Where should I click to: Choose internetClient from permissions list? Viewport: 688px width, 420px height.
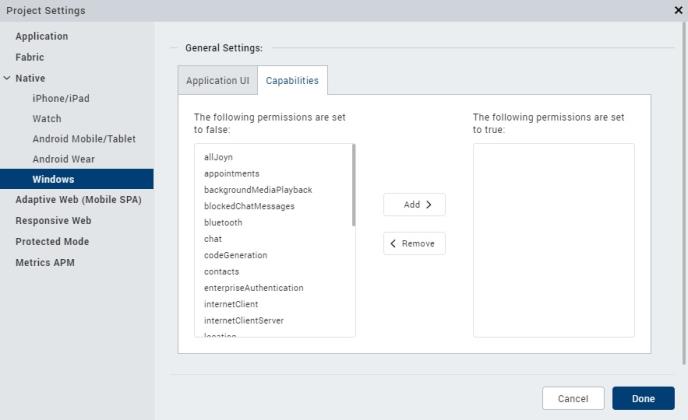coord(233,304)
